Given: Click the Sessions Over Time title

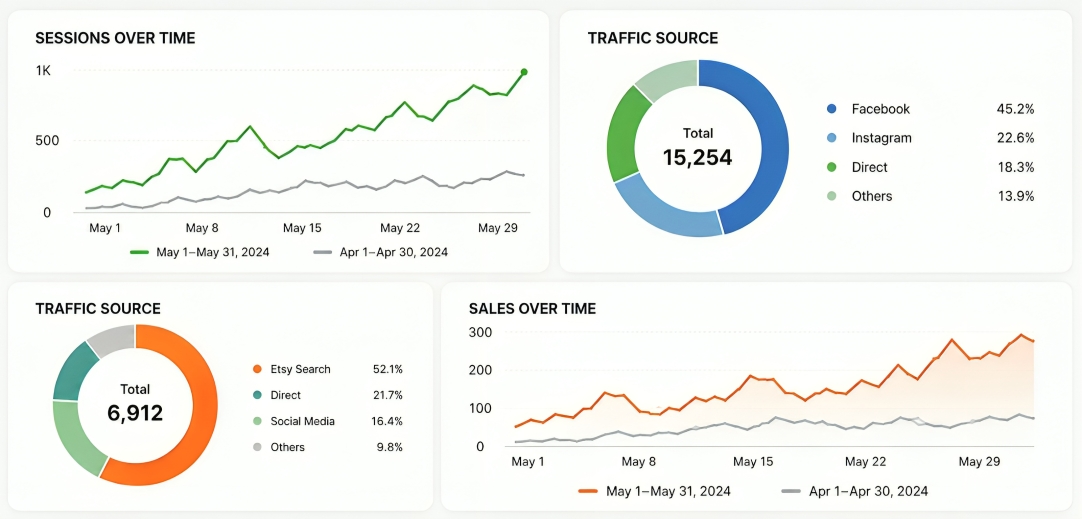Looking at the screenshot, I should (115, 38).
